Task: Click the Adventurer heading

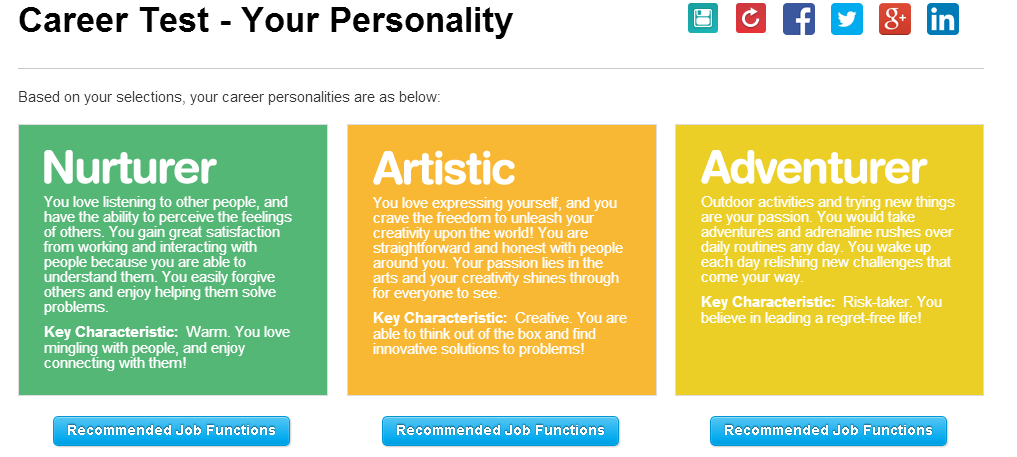Action: coord(814,167)
